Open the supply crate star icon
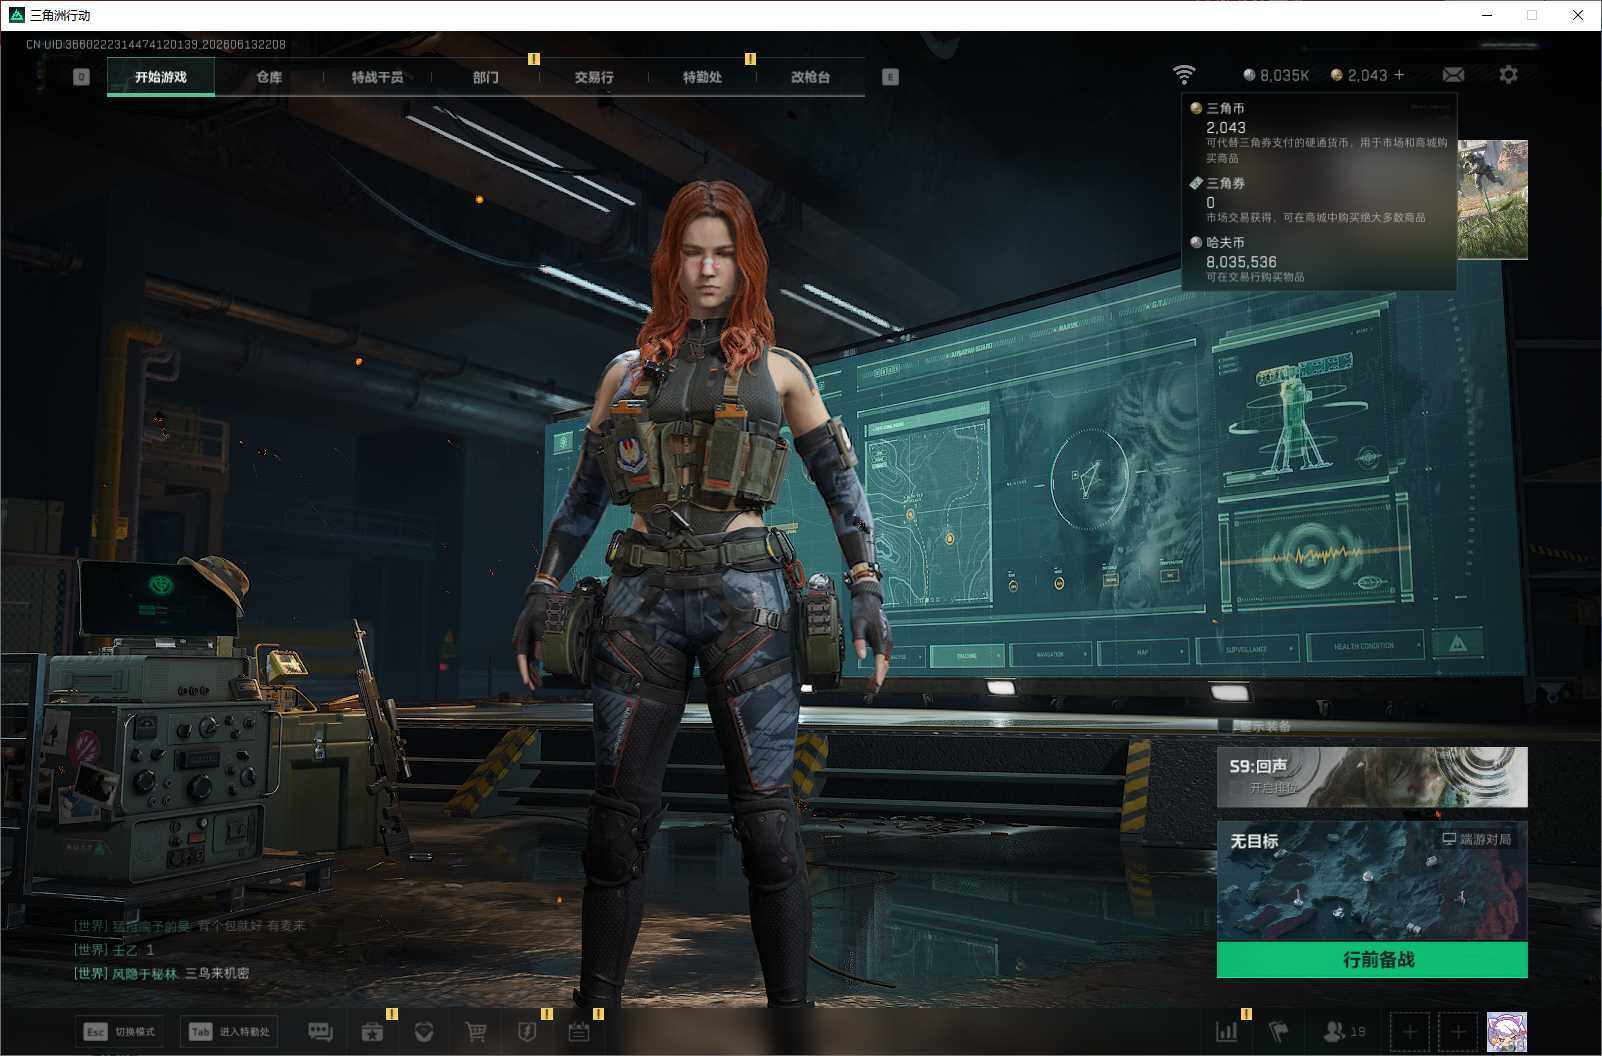The height and width of the screenshot is (1056, 1602). pos(372,1031)
